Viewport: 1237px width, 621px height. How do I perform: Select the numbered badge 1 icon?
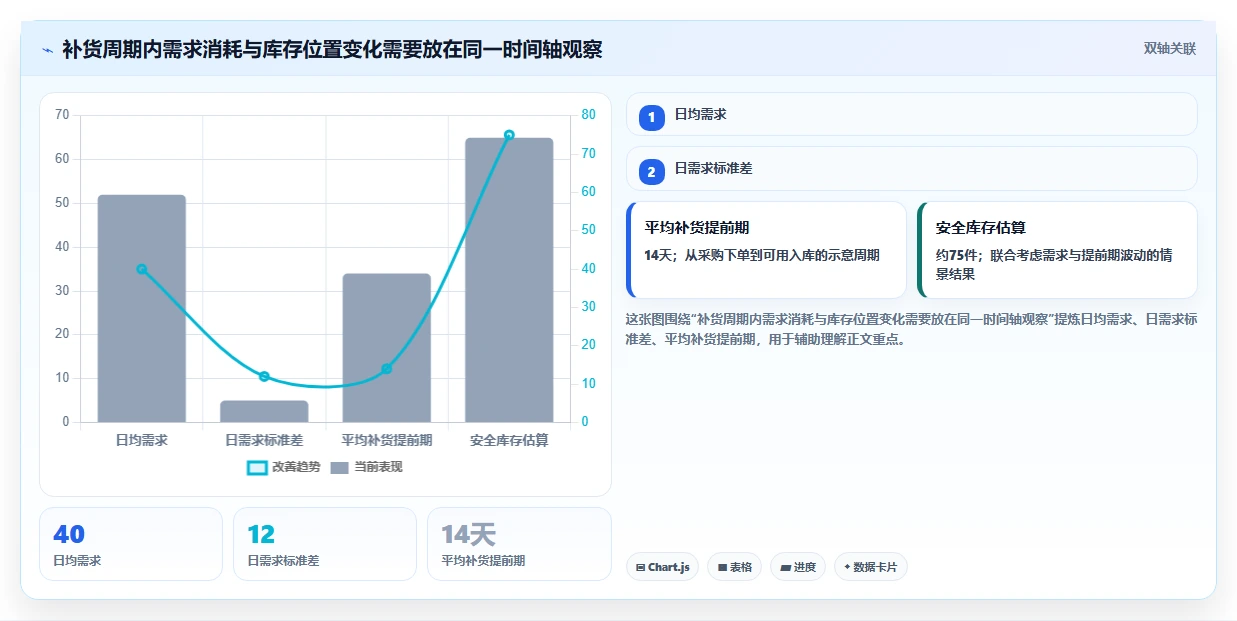(652, 117)
